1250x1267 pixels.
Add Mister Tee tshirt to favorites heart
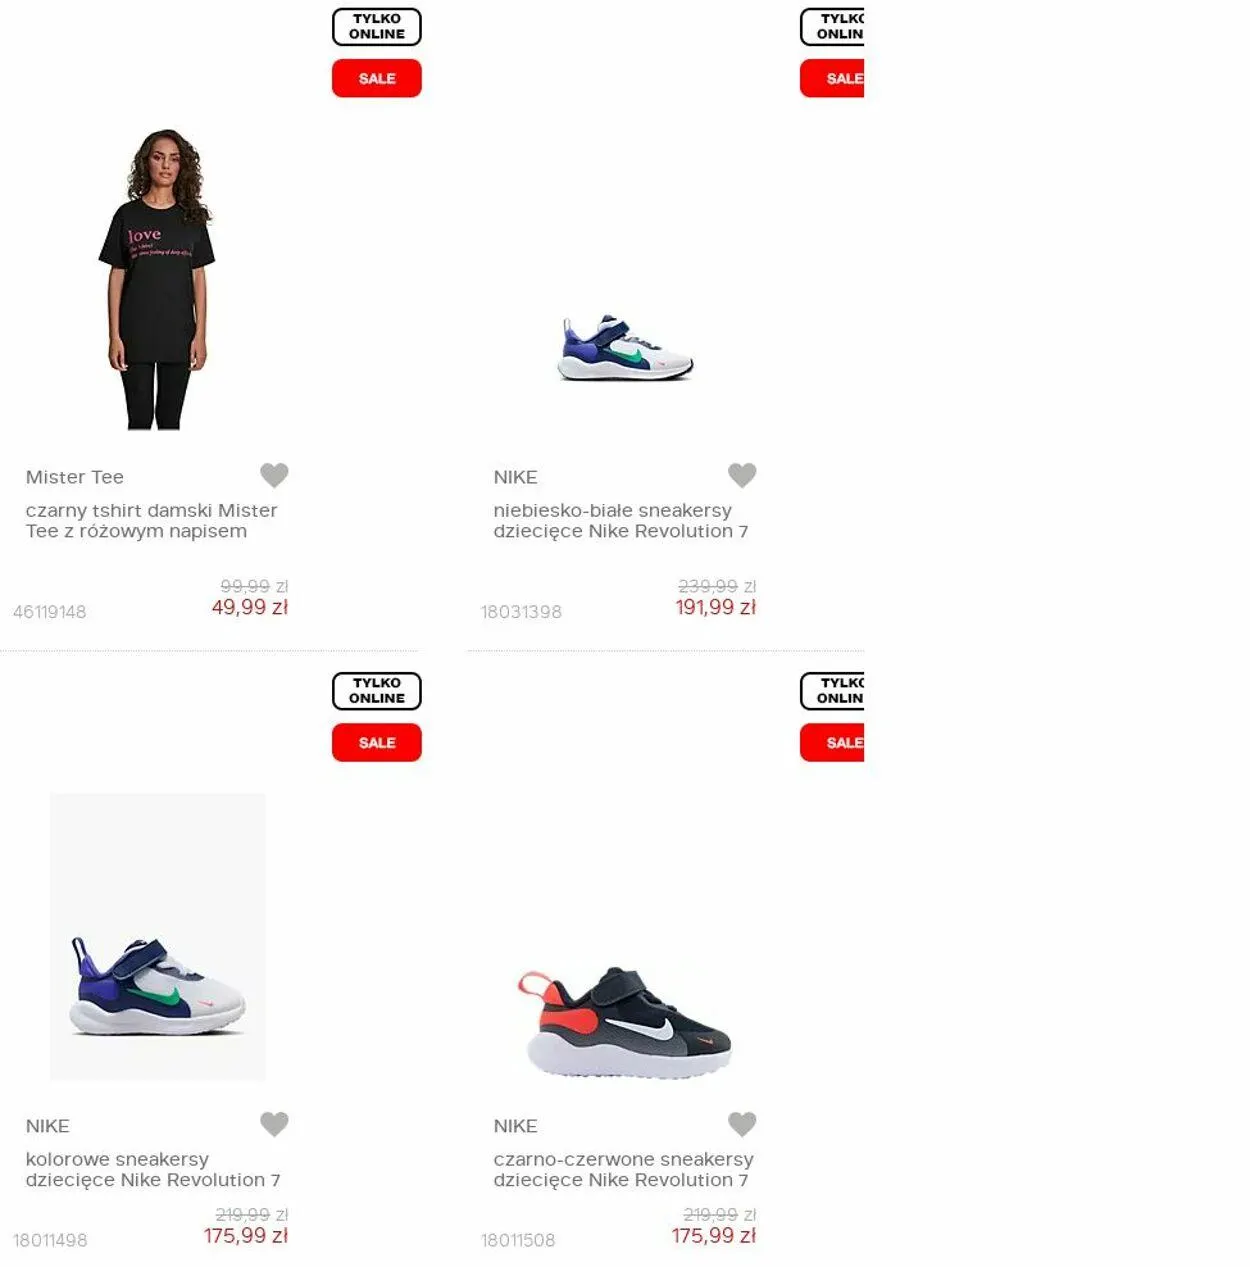[x=274, y=475]
